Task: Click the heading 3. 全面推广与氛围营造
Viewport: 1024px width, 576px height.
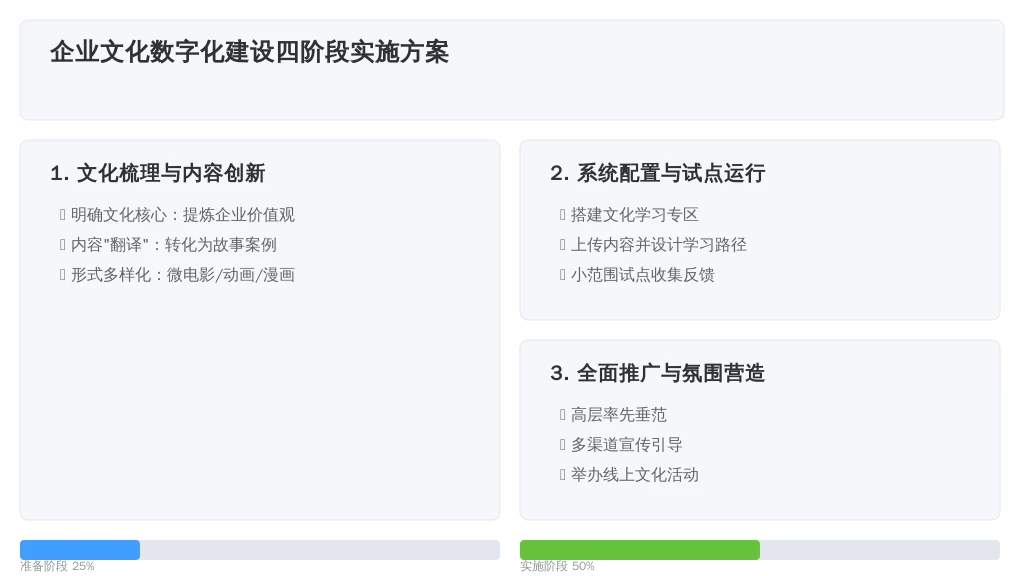Action: click(657, 373)
